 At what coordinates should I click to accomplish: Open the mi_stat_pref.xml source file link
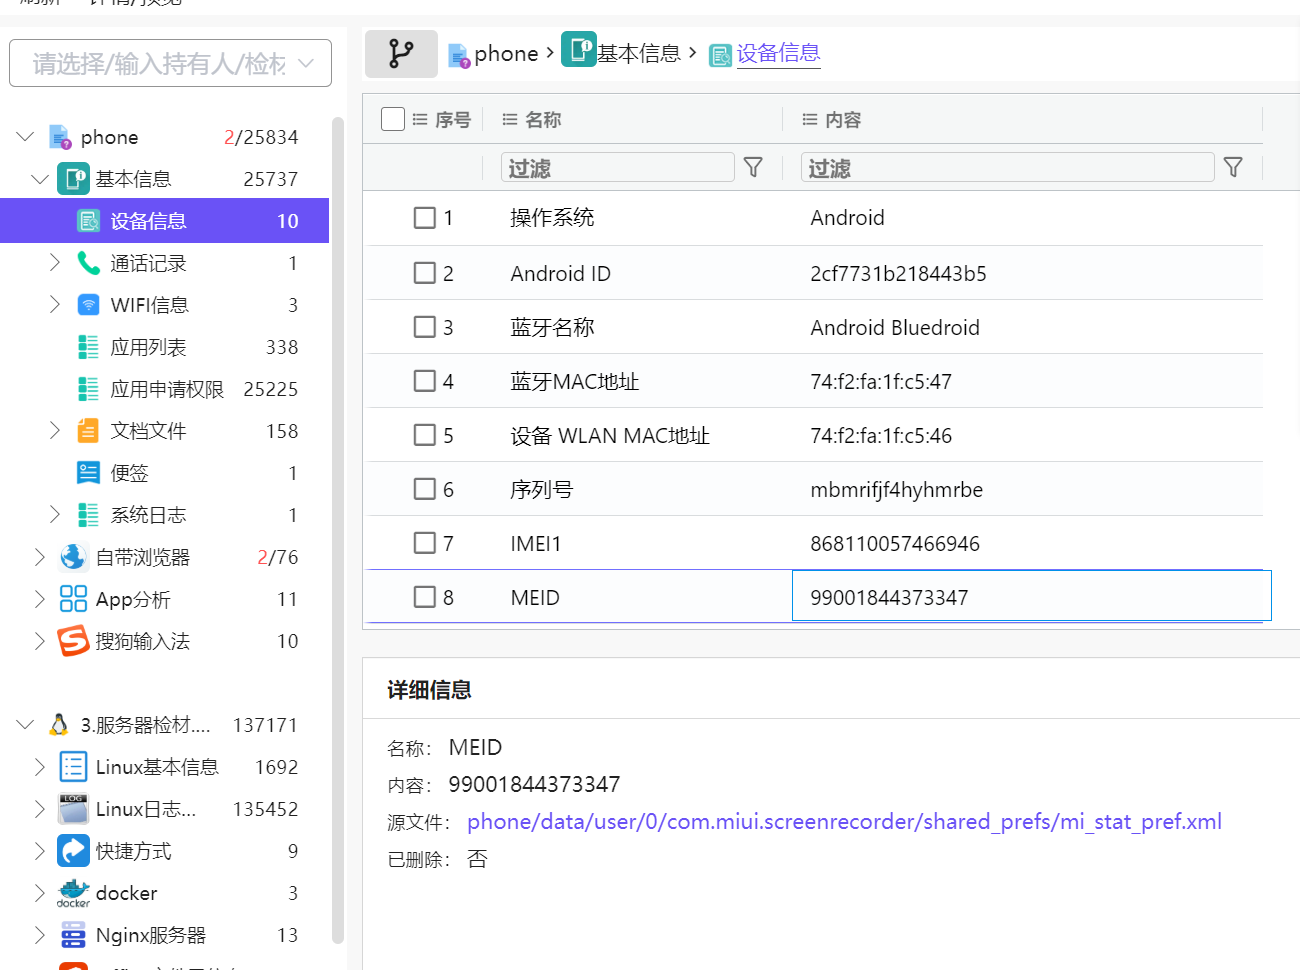(843, 822)
